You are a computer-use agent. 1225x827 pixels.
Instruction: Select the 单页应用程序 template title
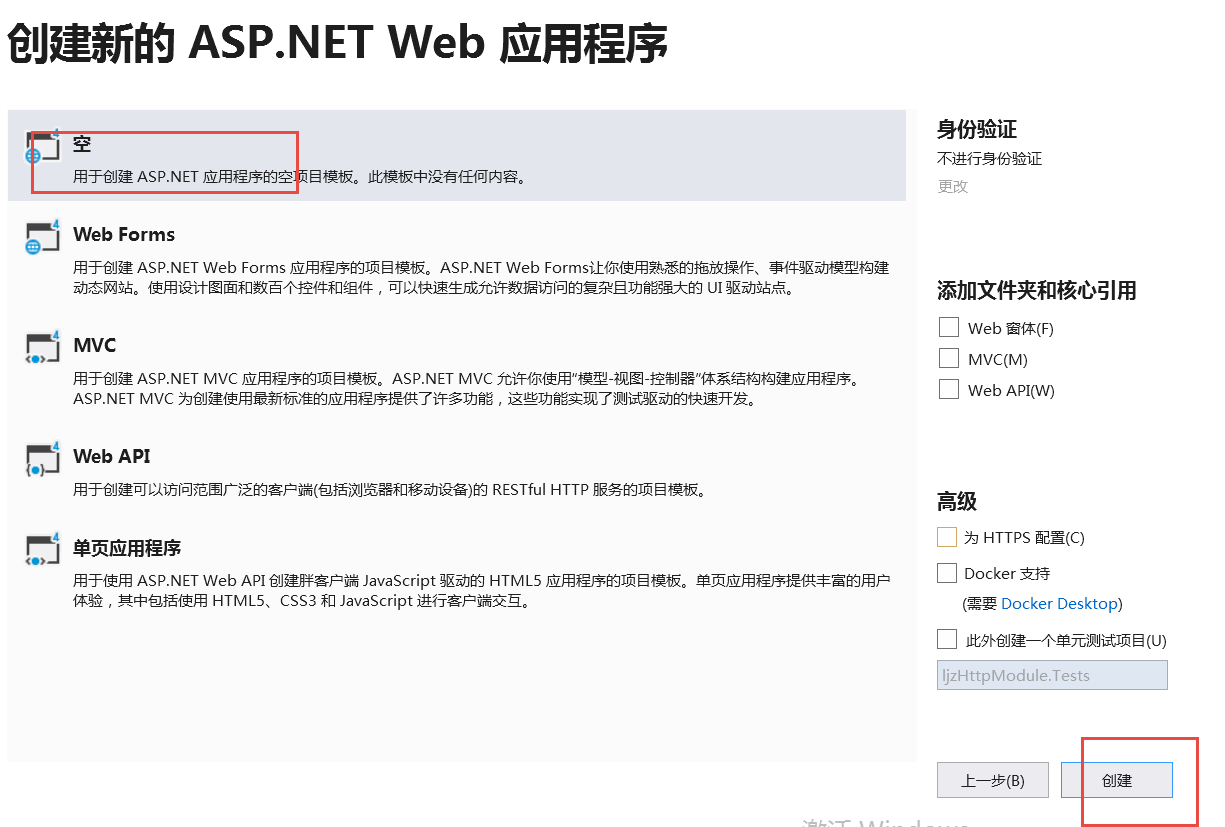point(127,549)
